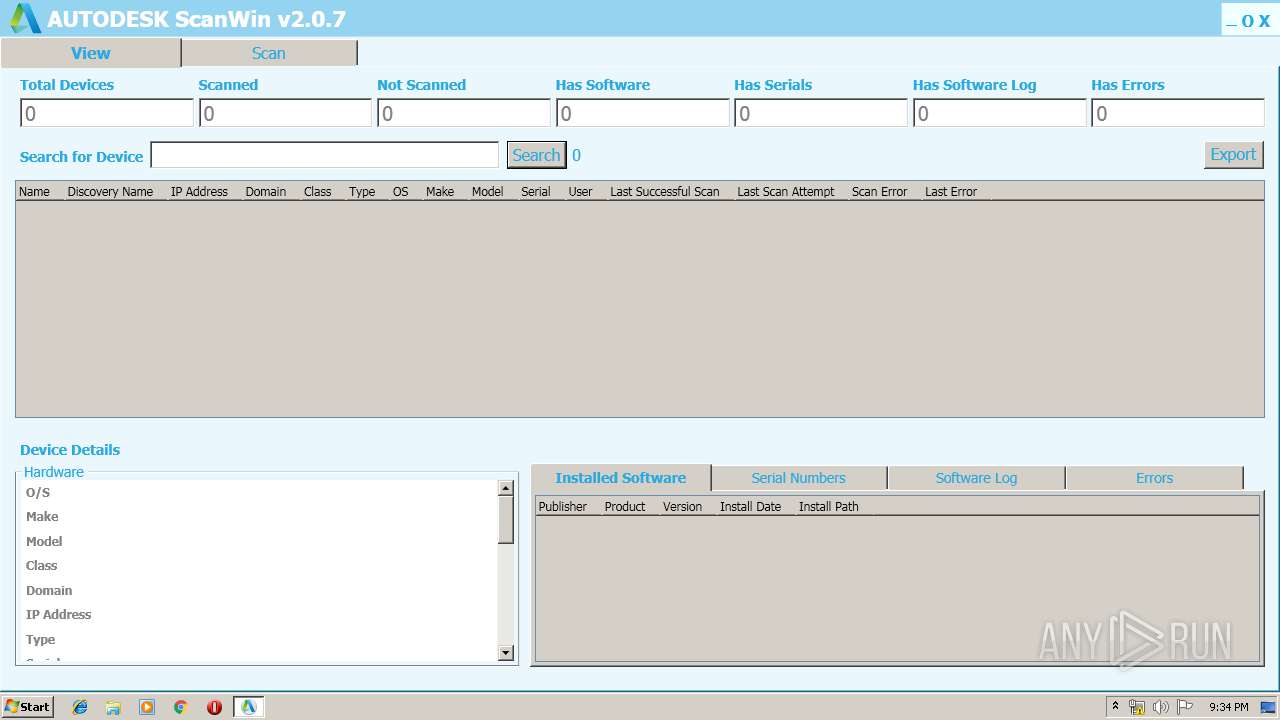
Task: Open the Serial Numbers tab
Action: [x=799, y=478]
